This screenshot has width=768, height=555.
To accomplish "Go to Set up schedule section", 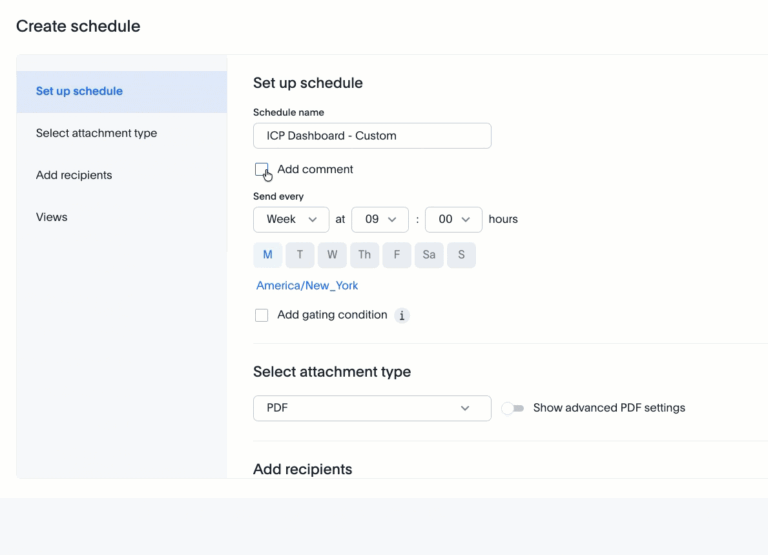I will 79,91.
